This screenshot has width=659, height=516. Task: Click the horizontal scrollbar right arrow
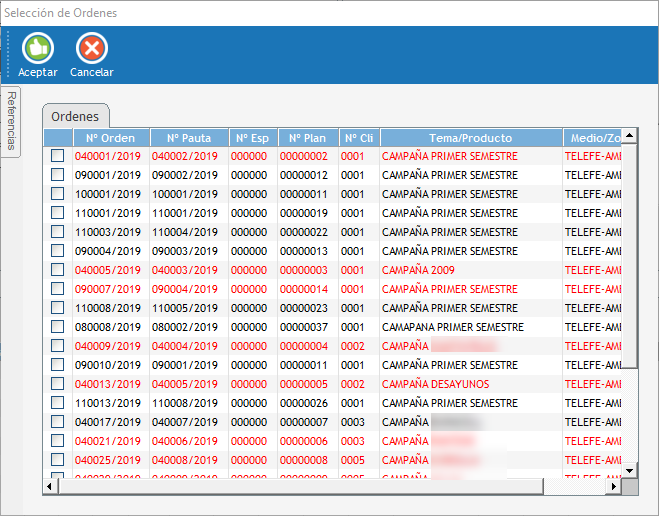[614, 486]
